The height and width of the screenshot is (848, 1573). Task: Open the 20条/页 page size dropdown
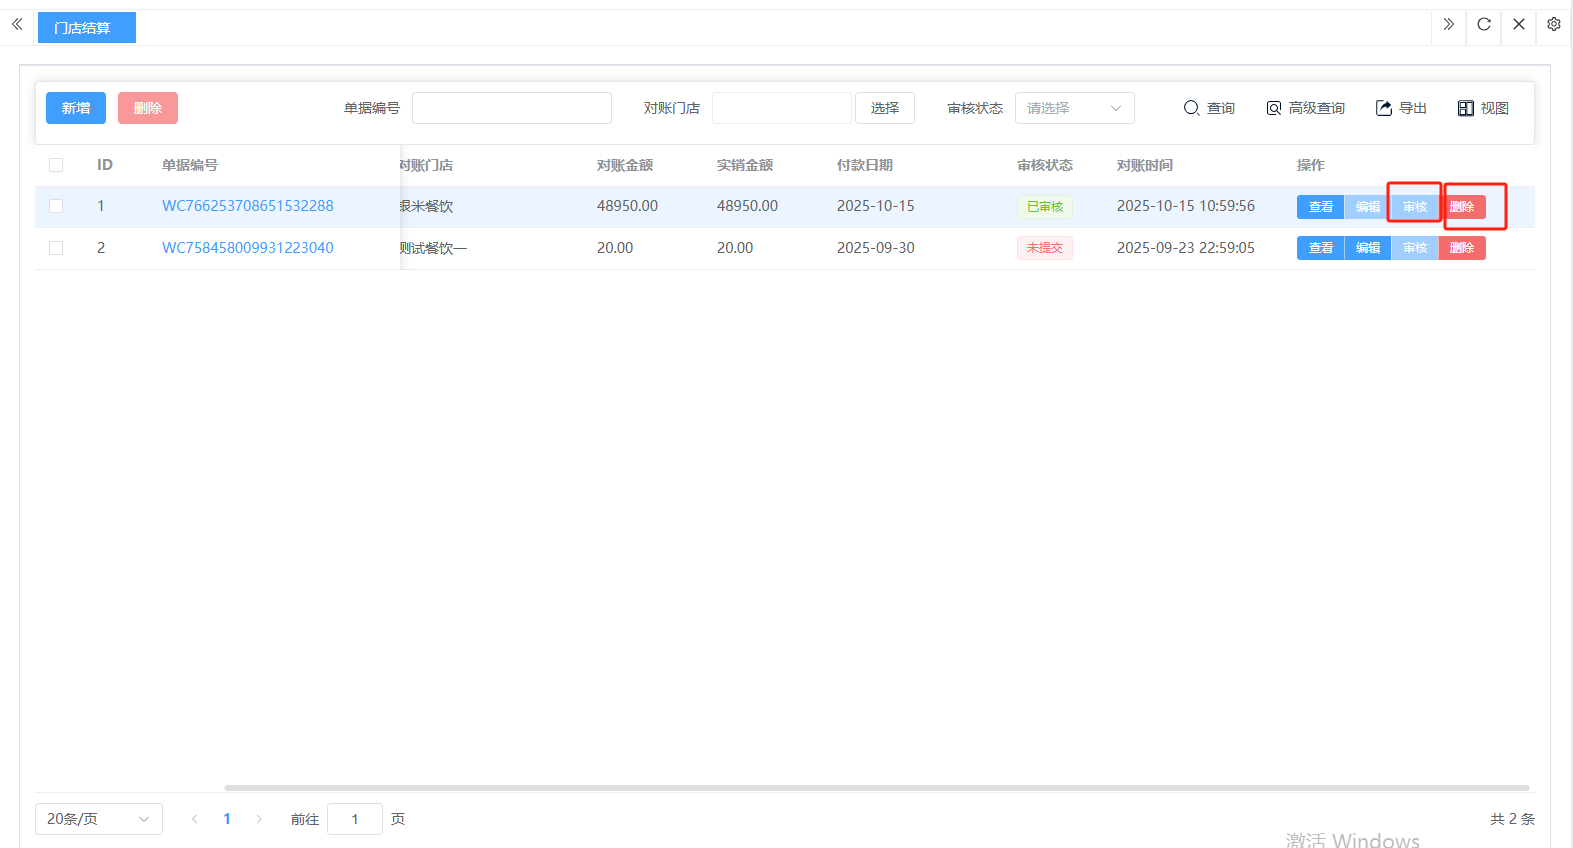tap(98, 819)
